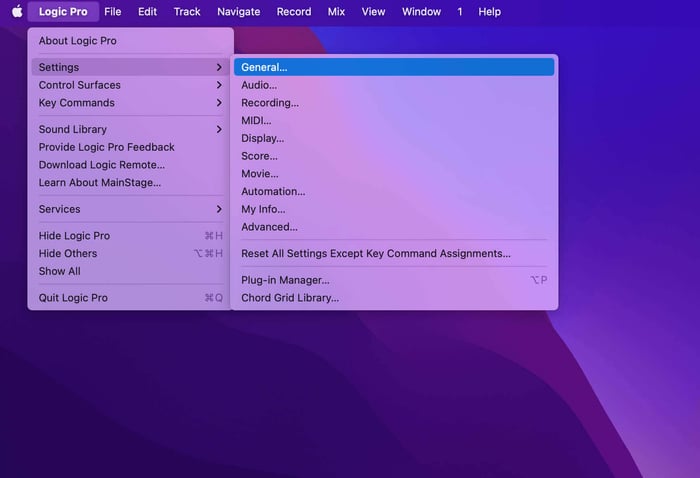Open MIDI… settings
The image size is (700, 478).
click(394, 121)
